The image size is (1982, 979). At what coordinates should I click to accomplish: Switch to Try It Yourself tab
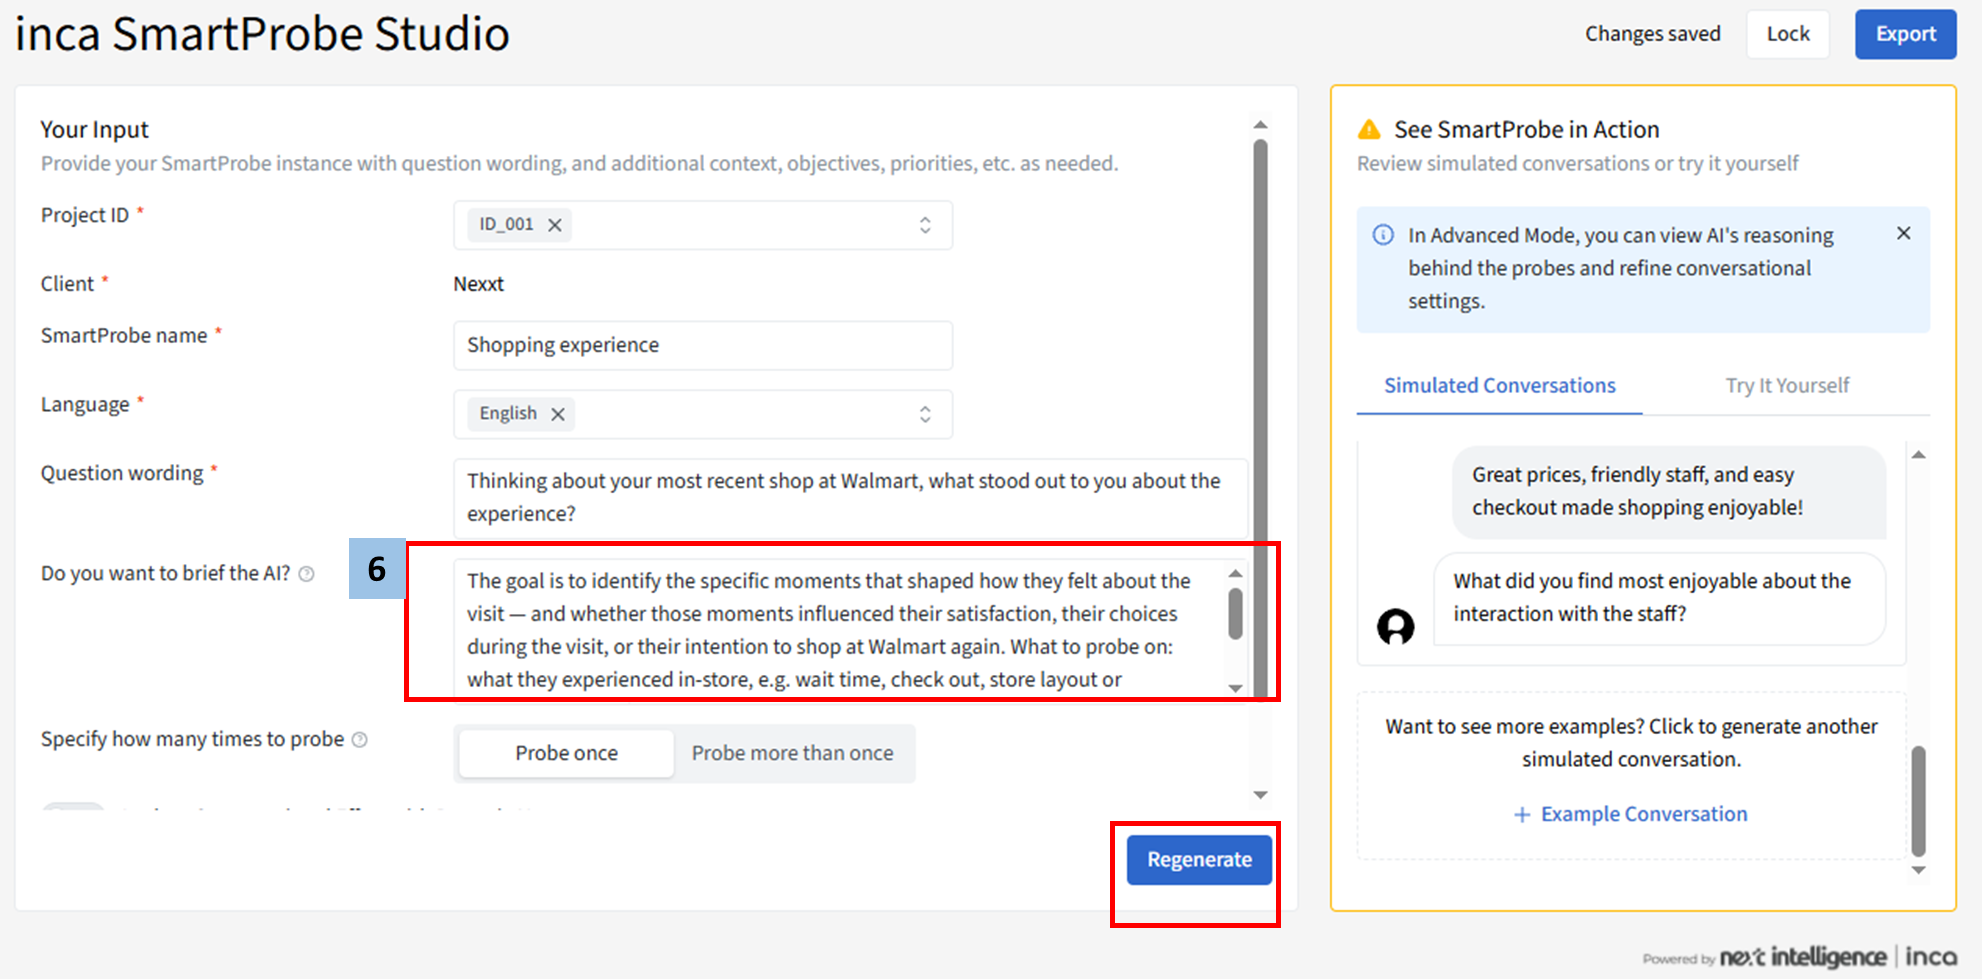(x=1787, y=386)
